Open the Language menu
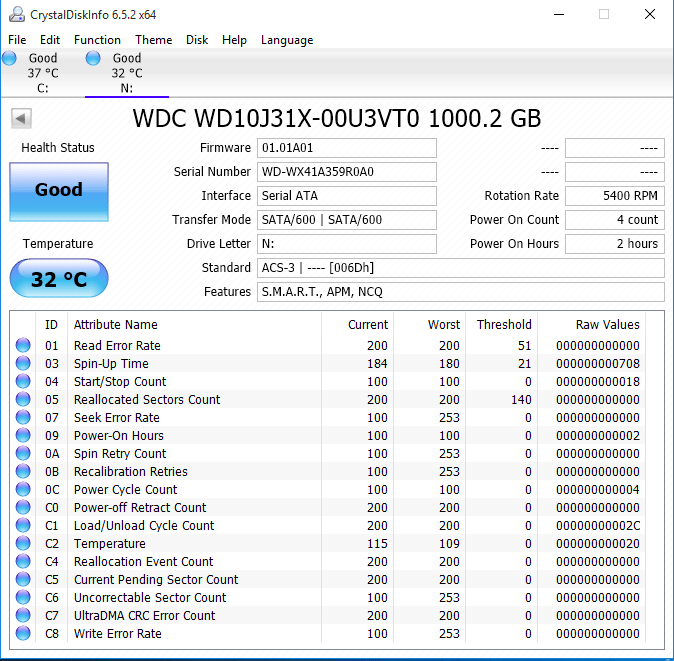This screenshot has height=661, width=674. point(287,40)
